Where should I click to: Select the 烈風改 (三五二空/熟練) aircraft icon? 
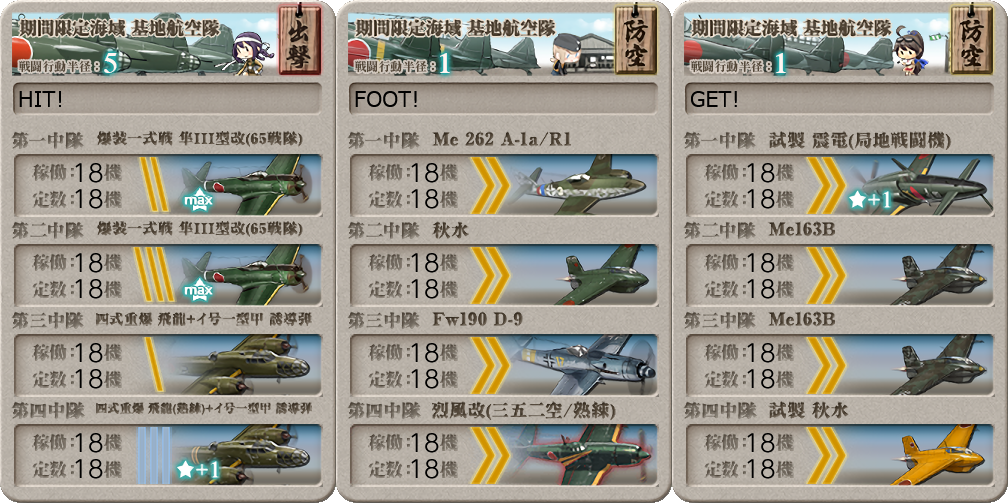point(584,455)
